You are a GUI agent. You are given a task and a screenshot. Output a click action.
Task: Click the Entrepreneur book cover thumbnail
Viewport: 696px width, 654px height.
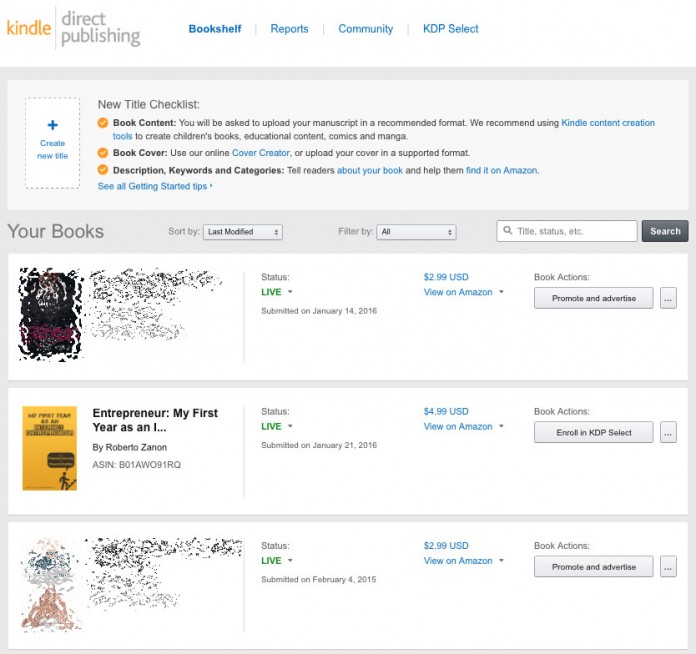[x=49, y=448]
